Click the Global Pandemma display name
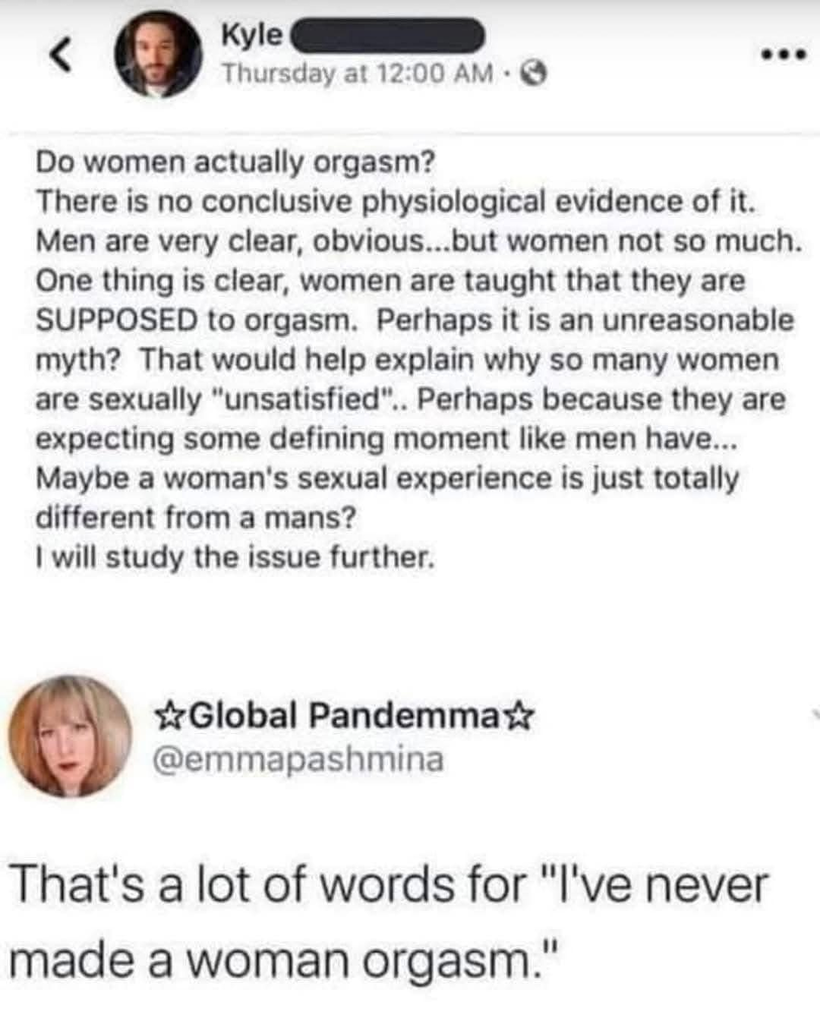This screenshot has width=820, height=1024. pos(347,716)
